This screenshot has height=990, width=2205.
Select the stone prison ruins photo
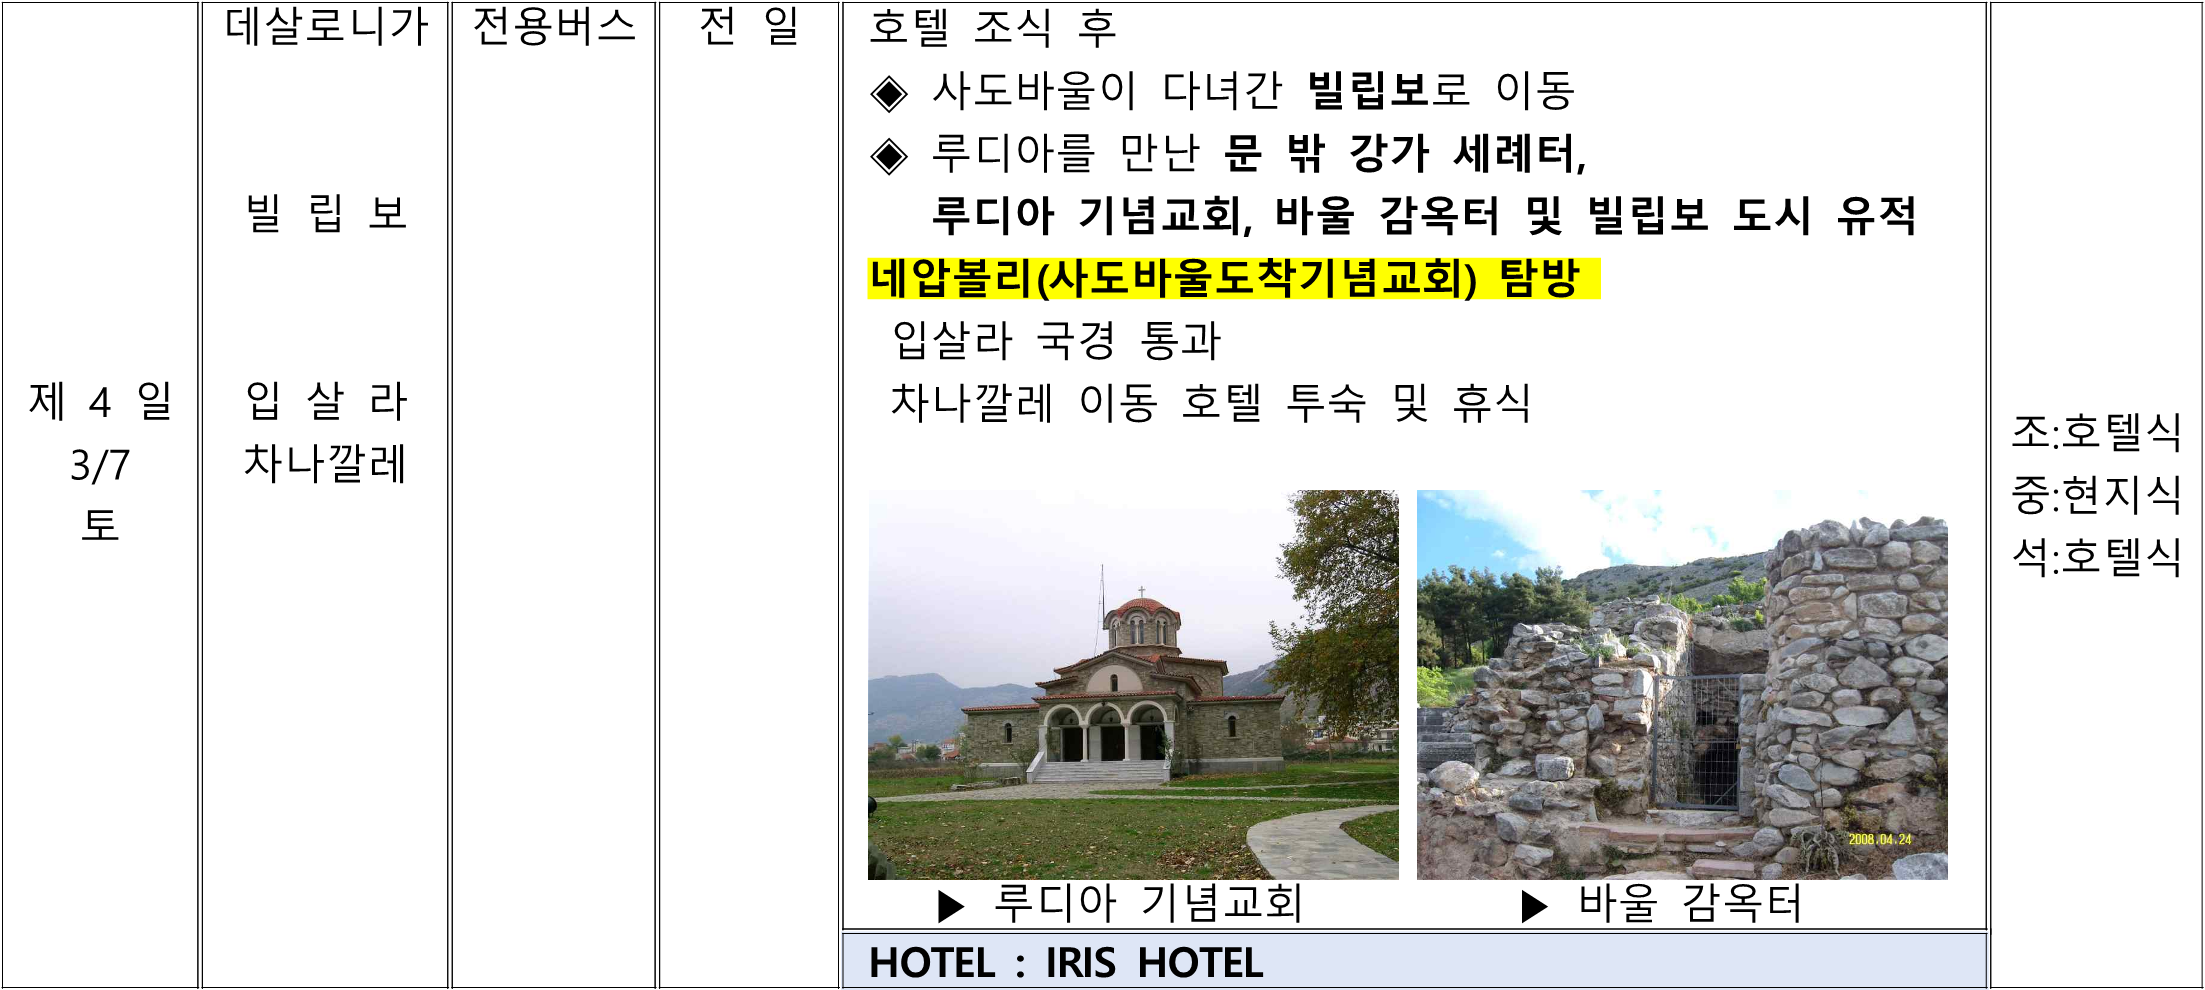(1682, 685)
